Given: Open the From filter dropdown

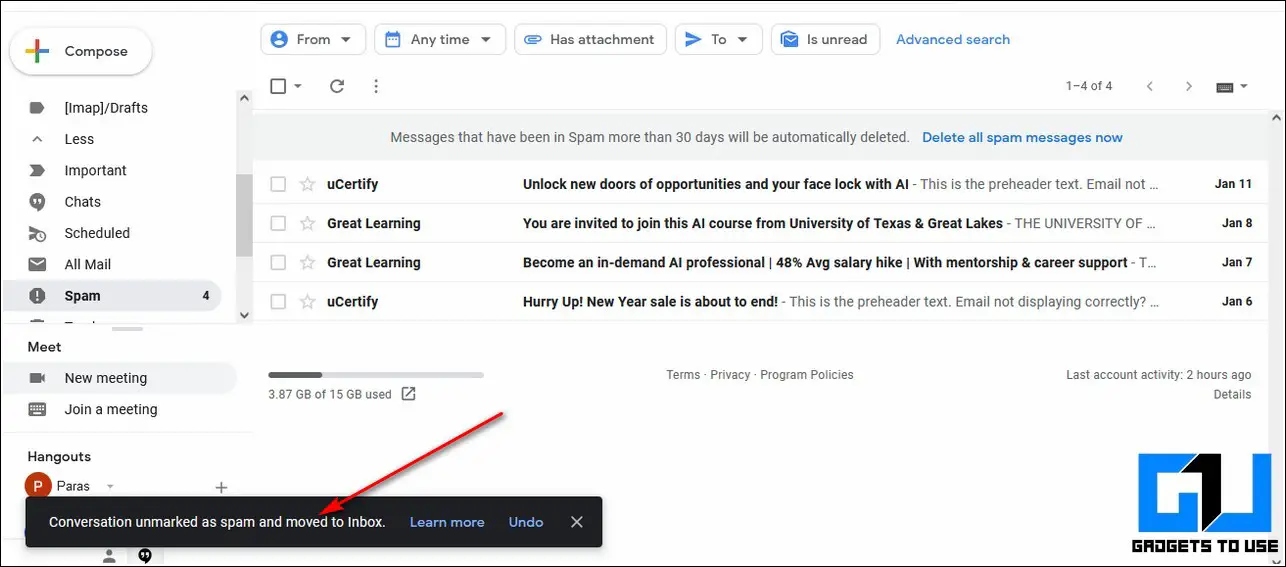Looking at the screenshot, I should pos(313,40).
